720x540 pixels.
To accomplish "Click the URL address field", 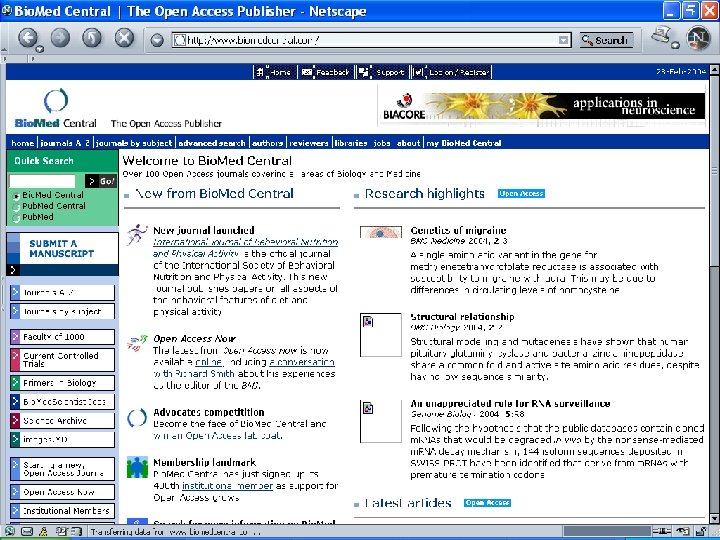I will click(x=371, y=40).
